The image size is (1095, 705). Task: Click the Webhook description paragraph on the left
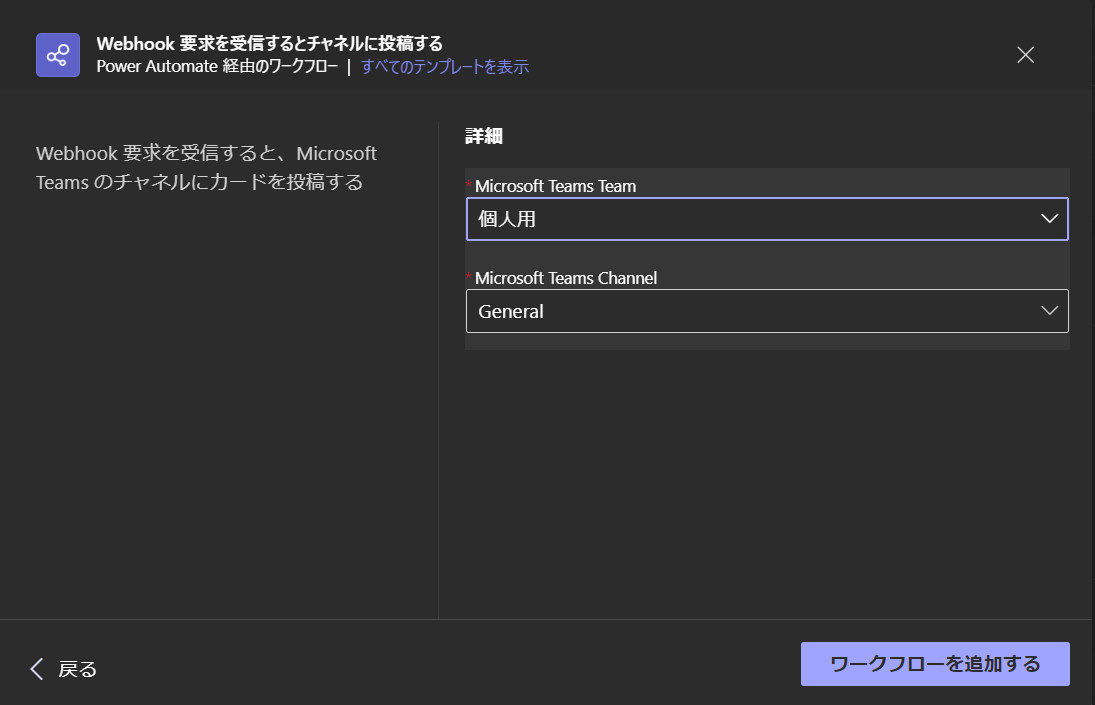click(207, 168)
